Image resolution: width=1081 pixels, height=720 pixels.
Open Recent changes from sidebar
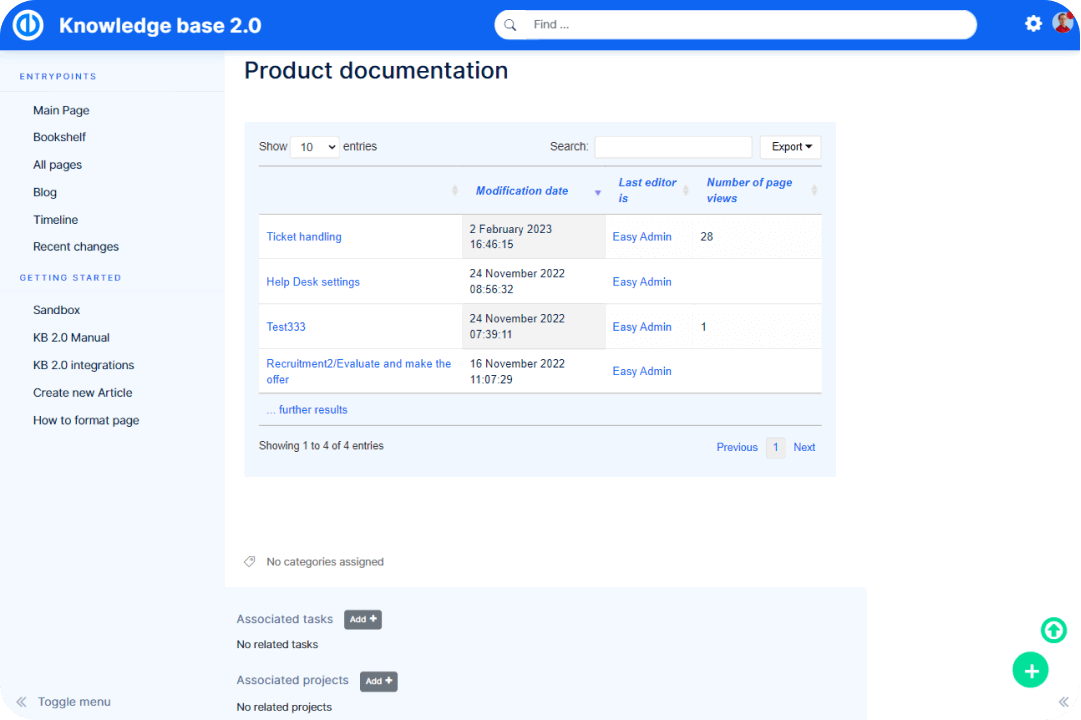(x=75, y=247)
